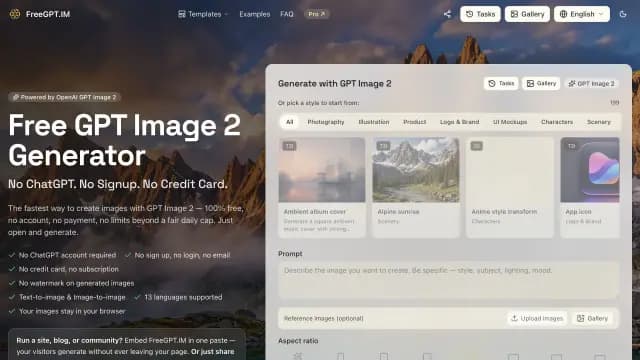This screenshot has width=640, height=360.
Task: Click the 'Anime style transform' title text
Action: pos(504,211)
